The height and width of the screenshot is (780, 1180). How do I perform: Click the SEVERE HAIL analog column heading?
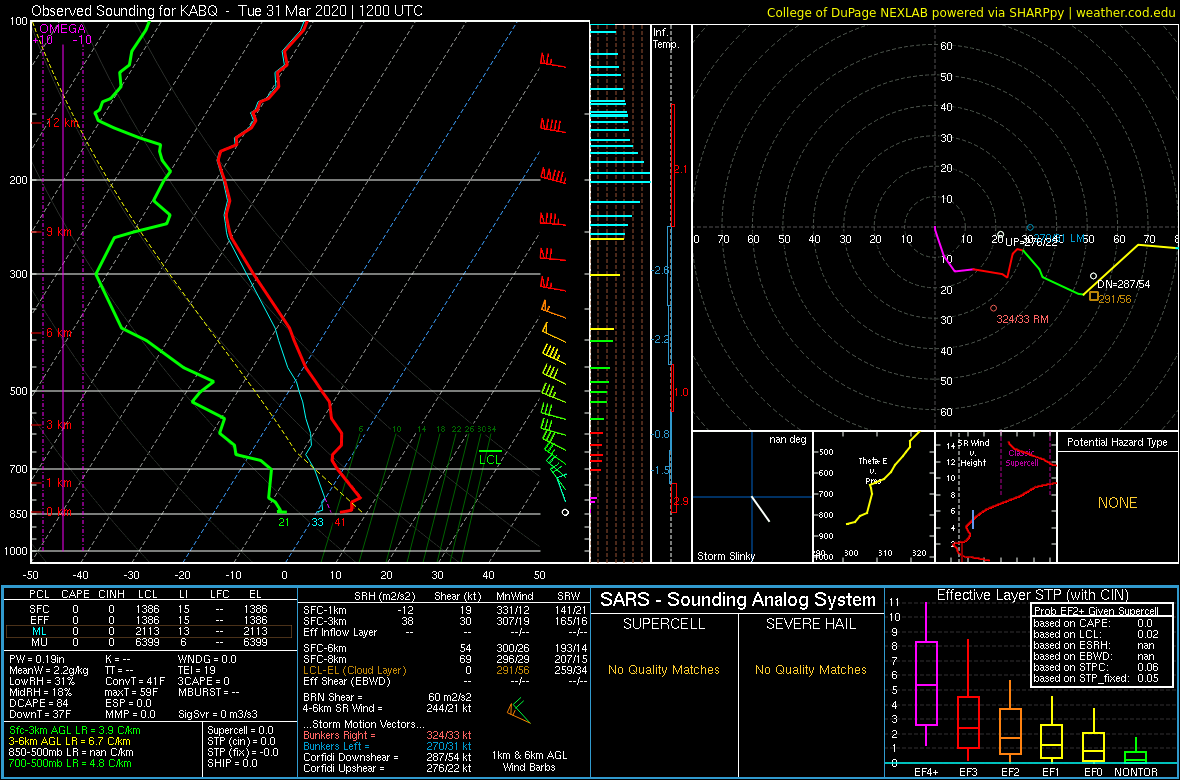[x=813, y=625]
